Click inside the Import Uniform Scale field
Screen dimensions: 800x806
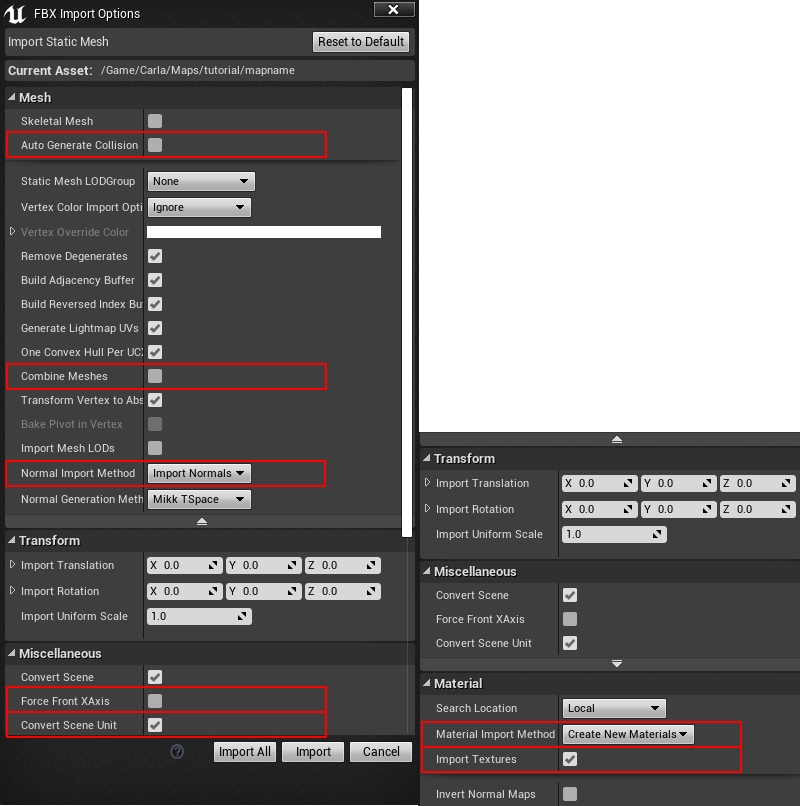190,616
